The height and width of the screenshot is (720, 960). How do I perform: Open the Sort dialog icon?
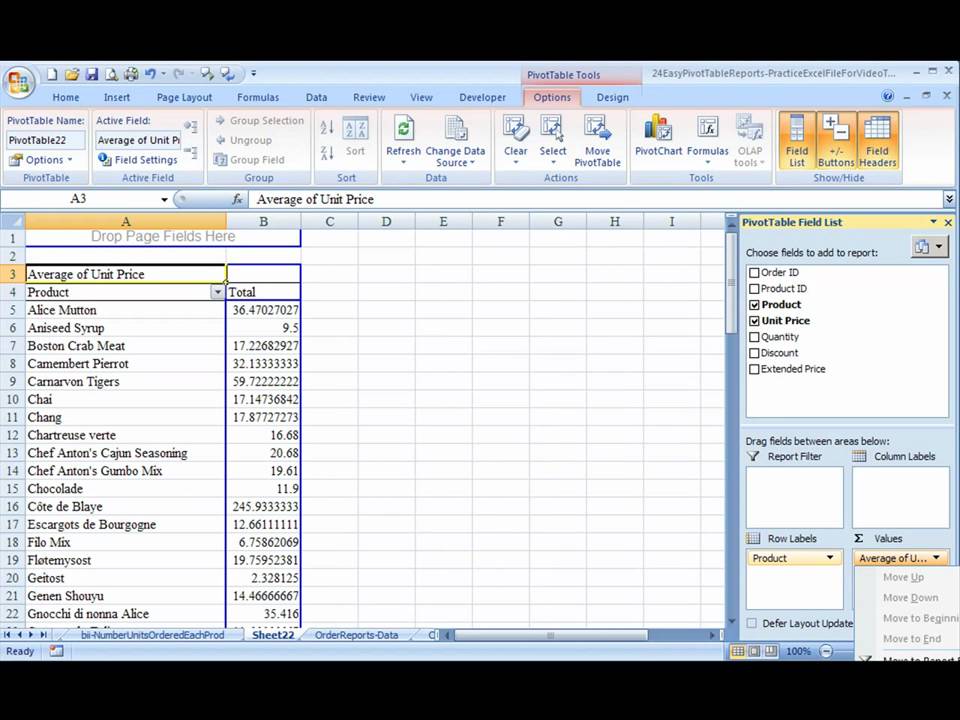coord(355,137)
